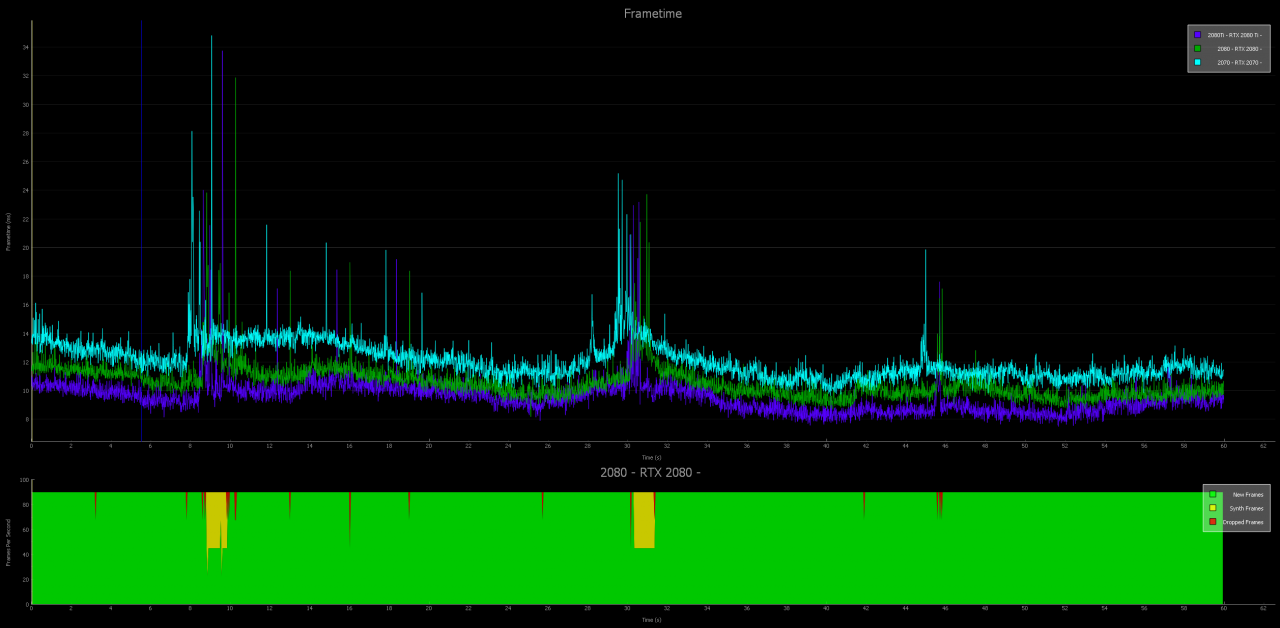Click the 'Frametime' chart title
This screenshot has height=628, width=1280.
coord(653,14)
